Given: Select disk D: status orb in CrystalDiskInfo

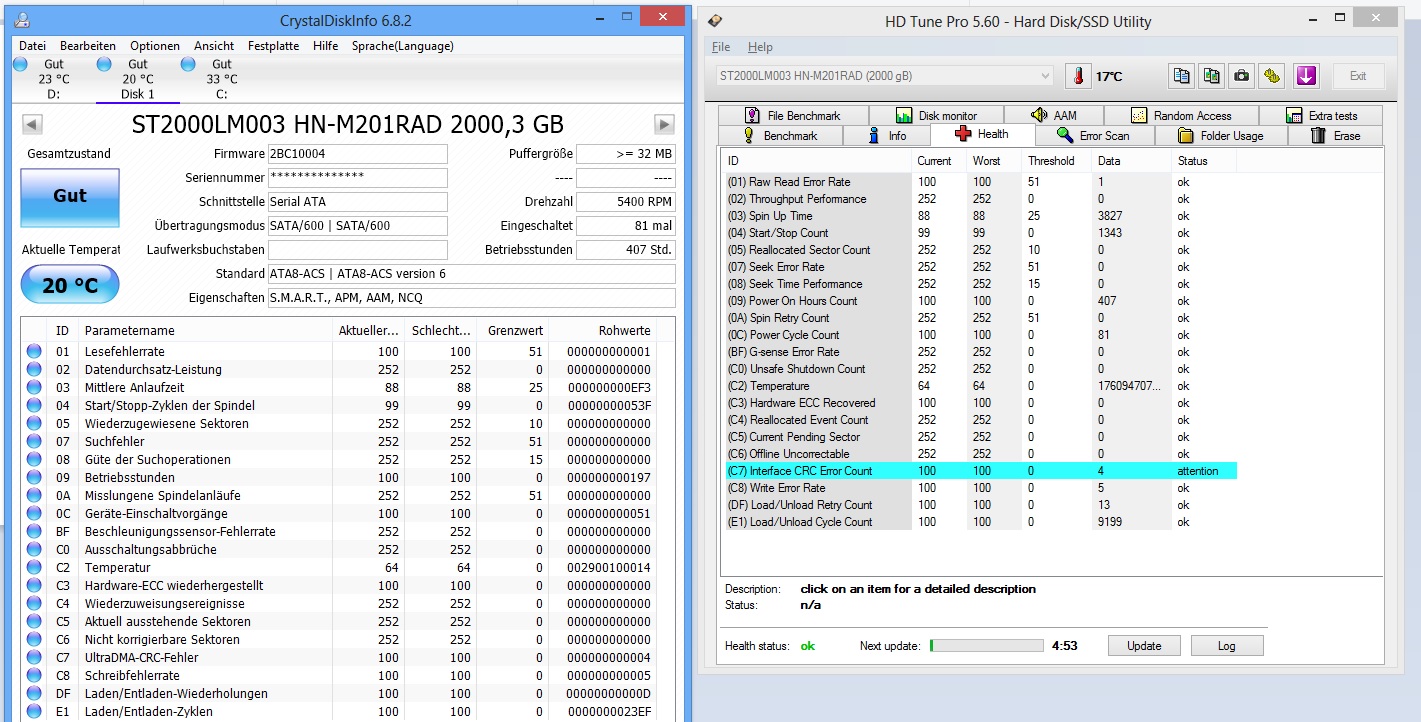Looking at the screenshot, I should (x=20, y=64).
